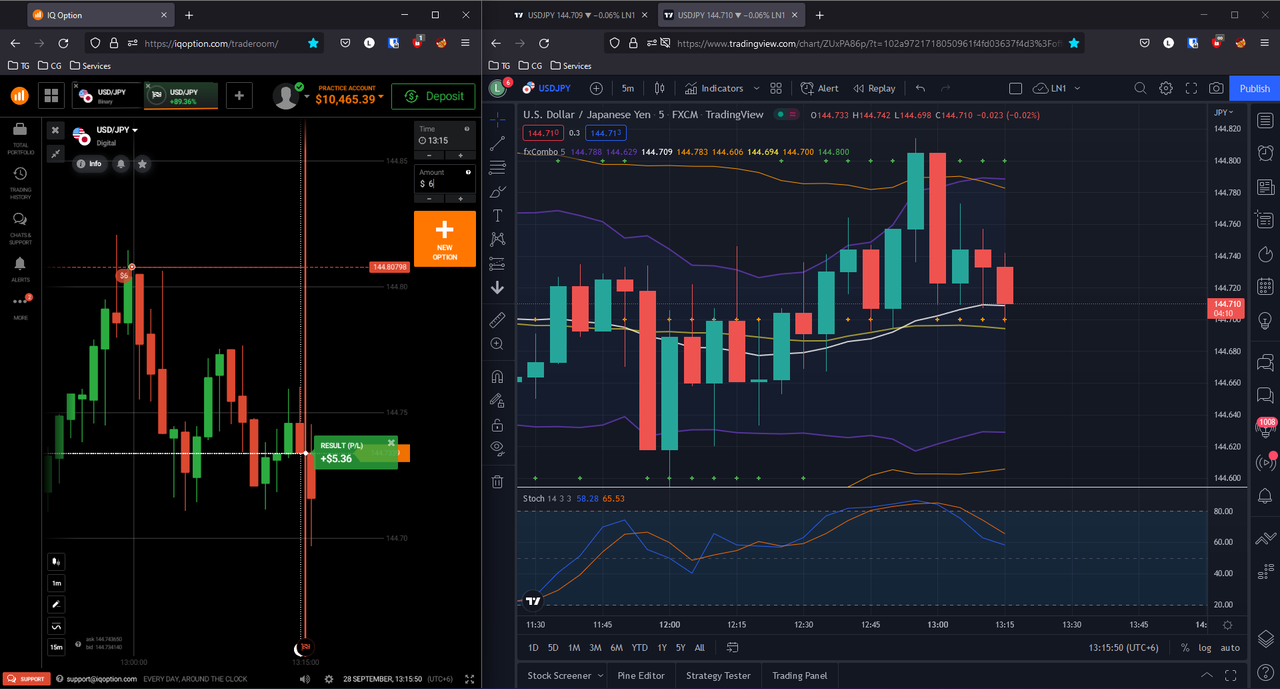
Task: Click the blue Publish button
Action: (1254, 88)
